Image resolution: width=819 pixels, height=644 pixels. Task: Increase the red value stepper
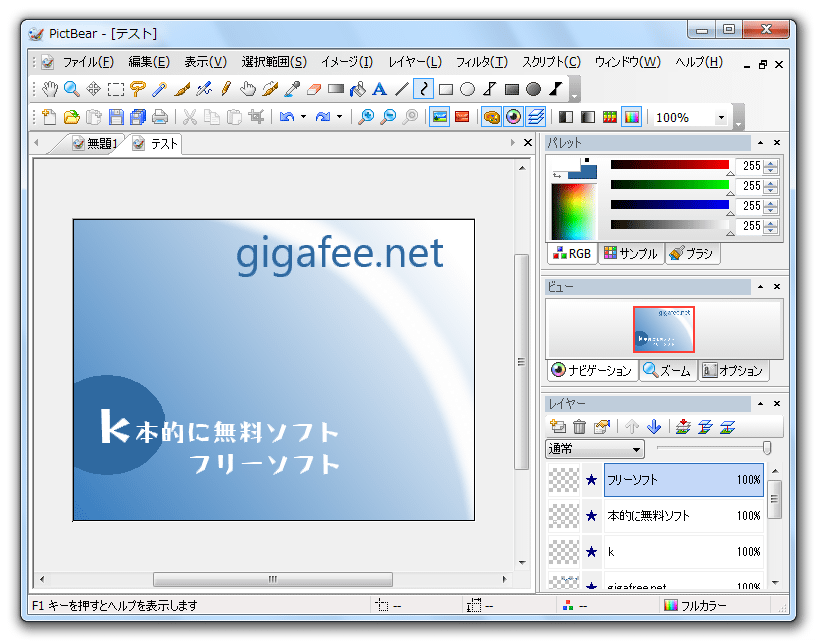click(x=771, y=163)
